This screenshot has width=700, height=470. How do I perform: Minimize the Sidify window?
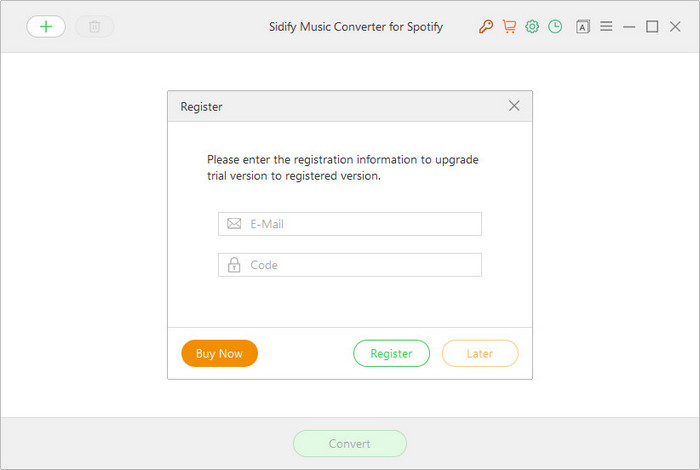[x=629, y=27]
